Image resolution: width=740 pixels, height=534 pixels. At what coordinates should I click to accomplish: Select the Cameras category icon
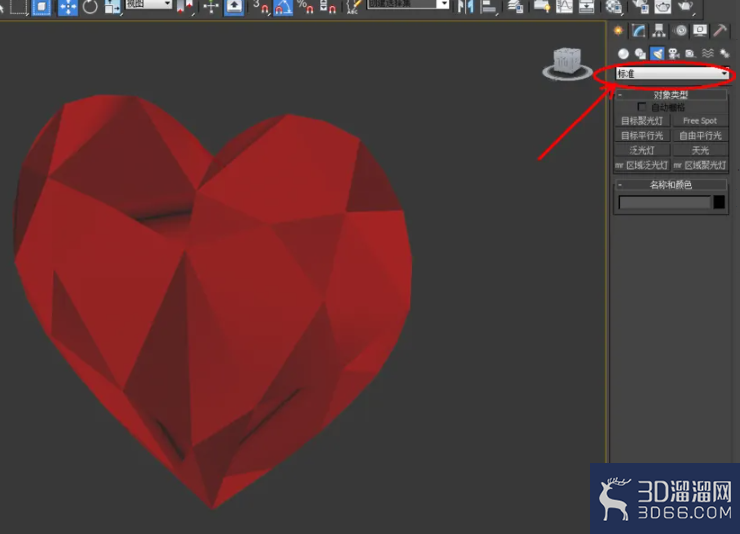pyautogui.click(x=673, y=53)
